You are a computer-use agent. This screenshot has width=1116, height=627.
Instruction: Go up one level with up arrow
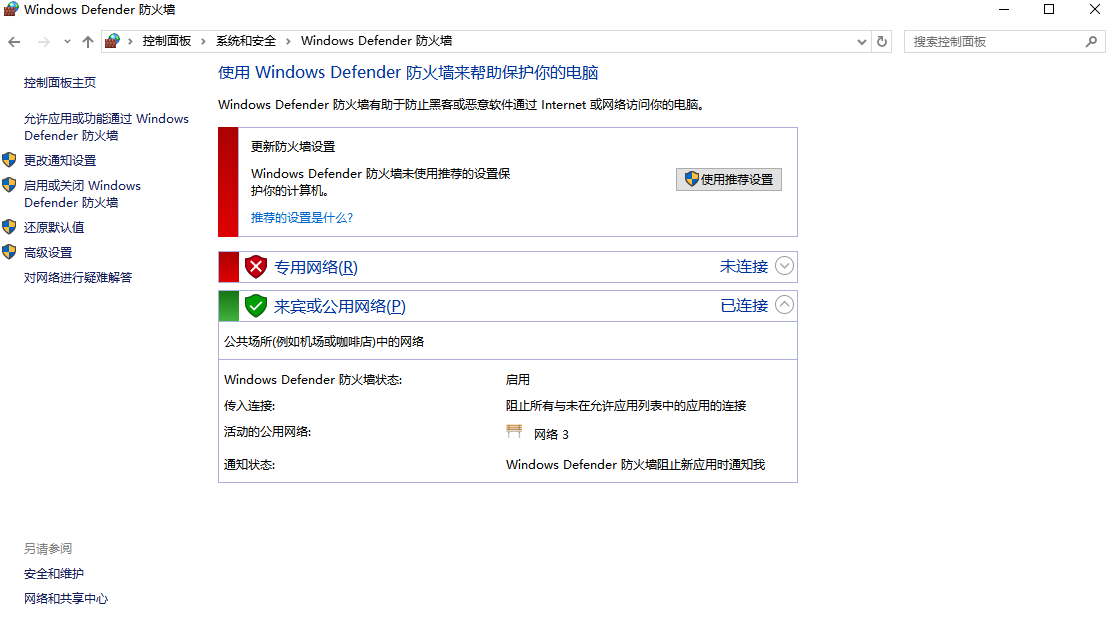[x=88, y=42]
